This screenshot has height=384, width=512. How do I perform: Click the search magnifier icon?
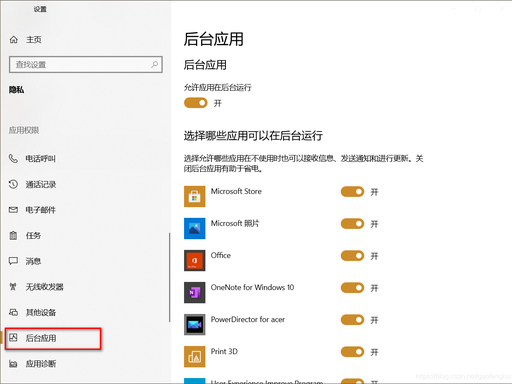(154, 64)
